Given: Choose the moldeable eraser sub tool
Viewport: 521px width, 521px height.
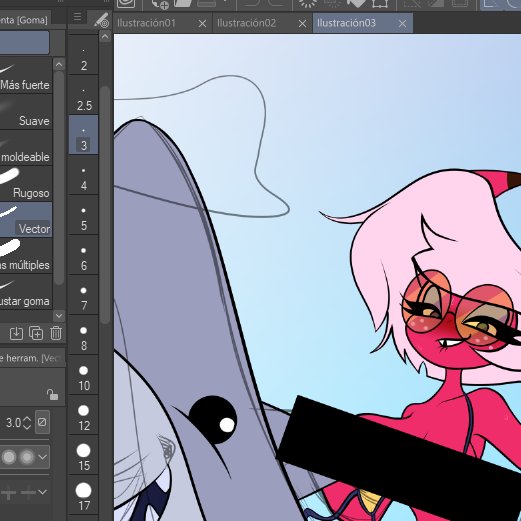Looking at the screenshot, I should [26, 148].
